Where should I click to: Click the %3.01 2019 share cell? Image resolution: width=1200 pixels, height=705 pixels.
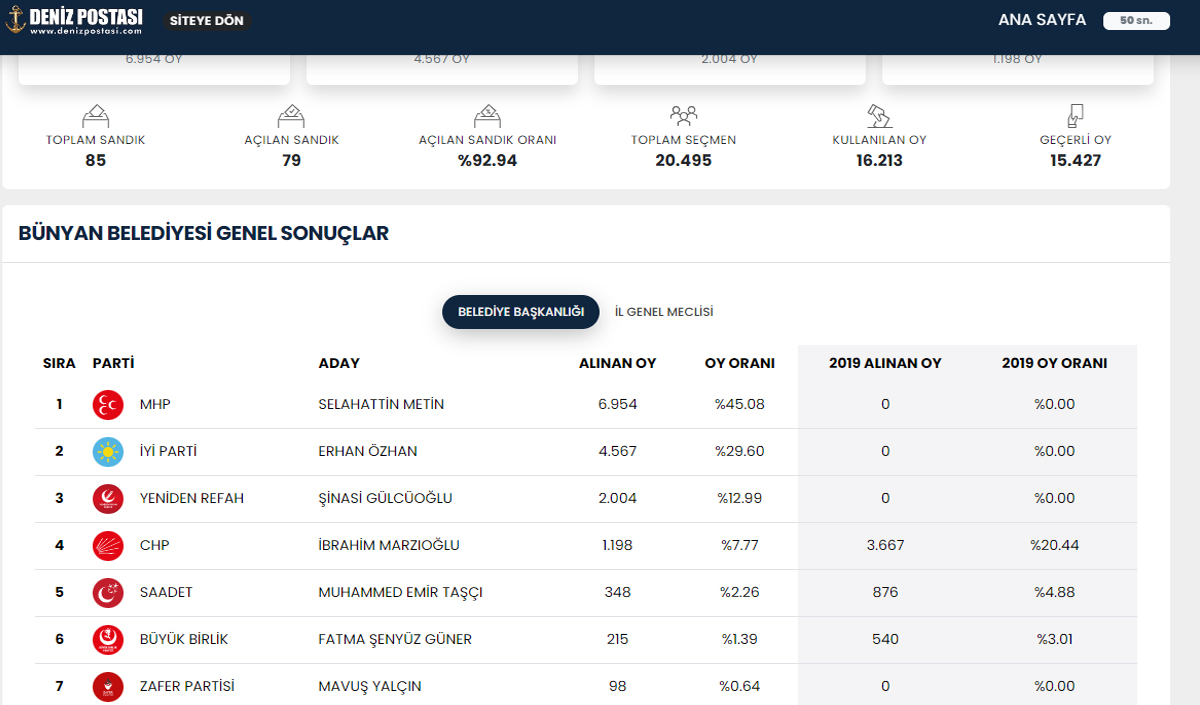[x=1054, y=639]
